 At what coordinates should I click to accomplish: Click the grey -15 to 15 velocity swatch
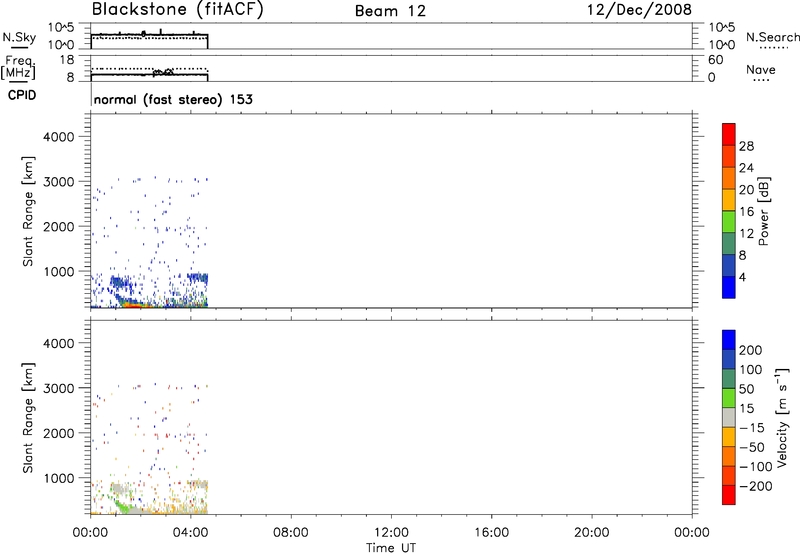[x=729, y=417]
